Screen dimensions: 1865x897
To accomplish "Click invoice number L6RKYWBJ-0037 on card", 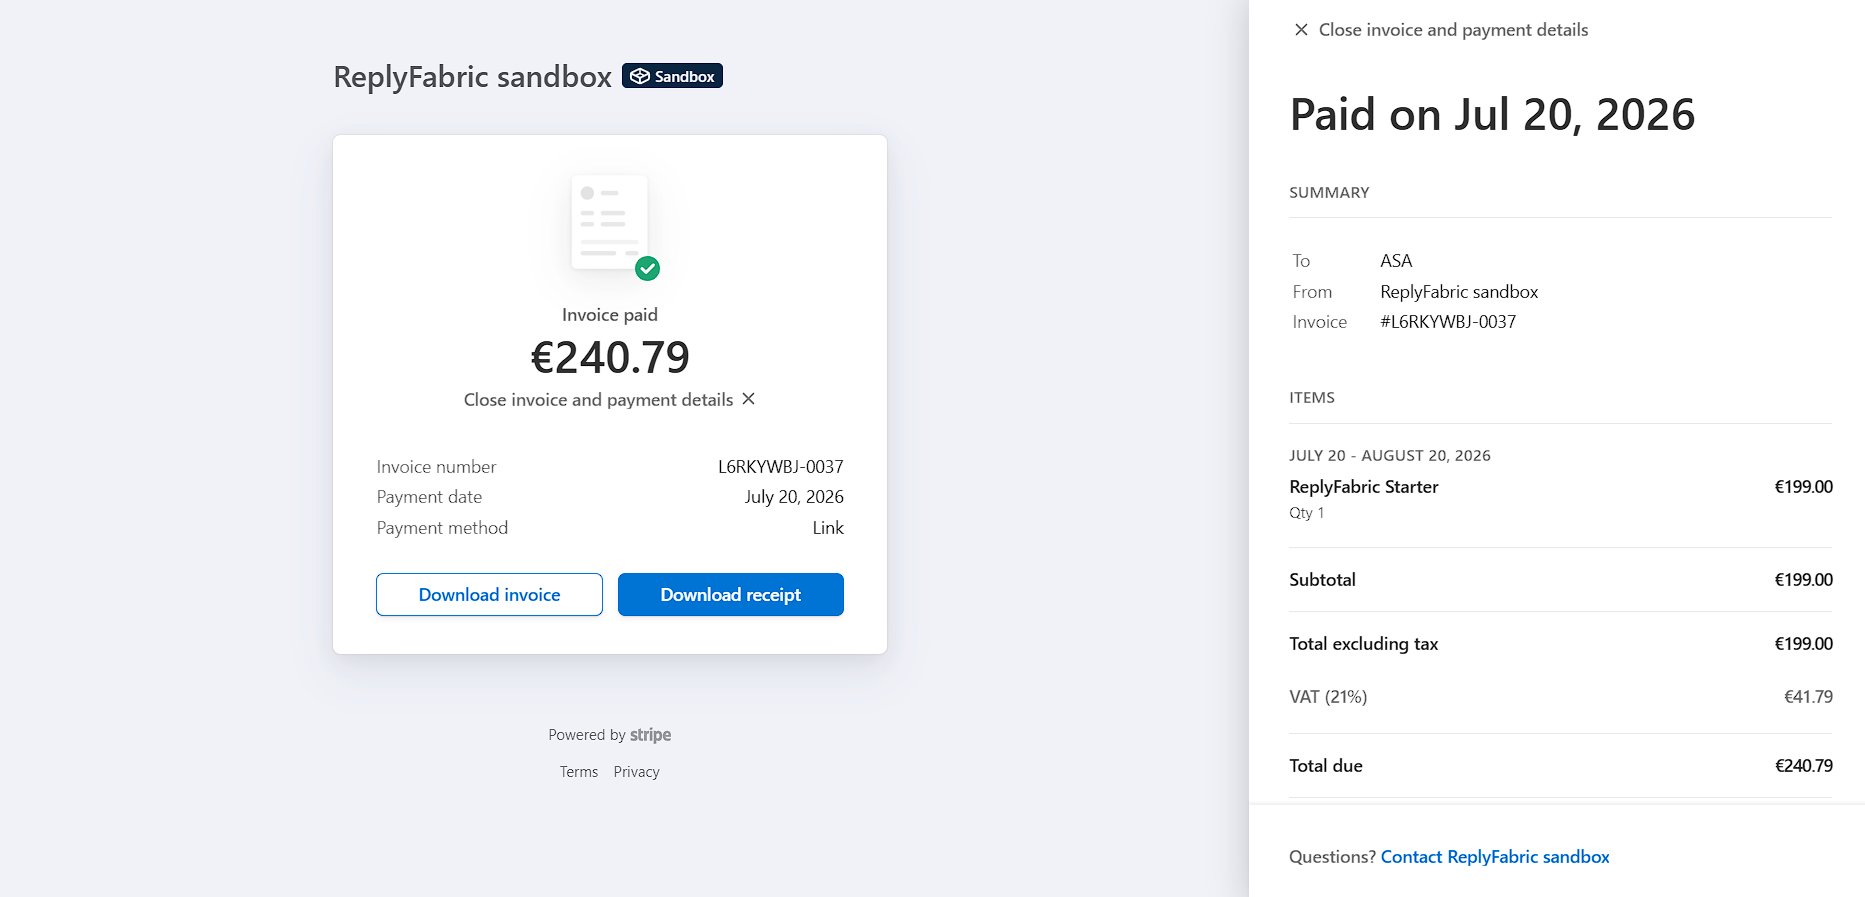I will (781, 467).
